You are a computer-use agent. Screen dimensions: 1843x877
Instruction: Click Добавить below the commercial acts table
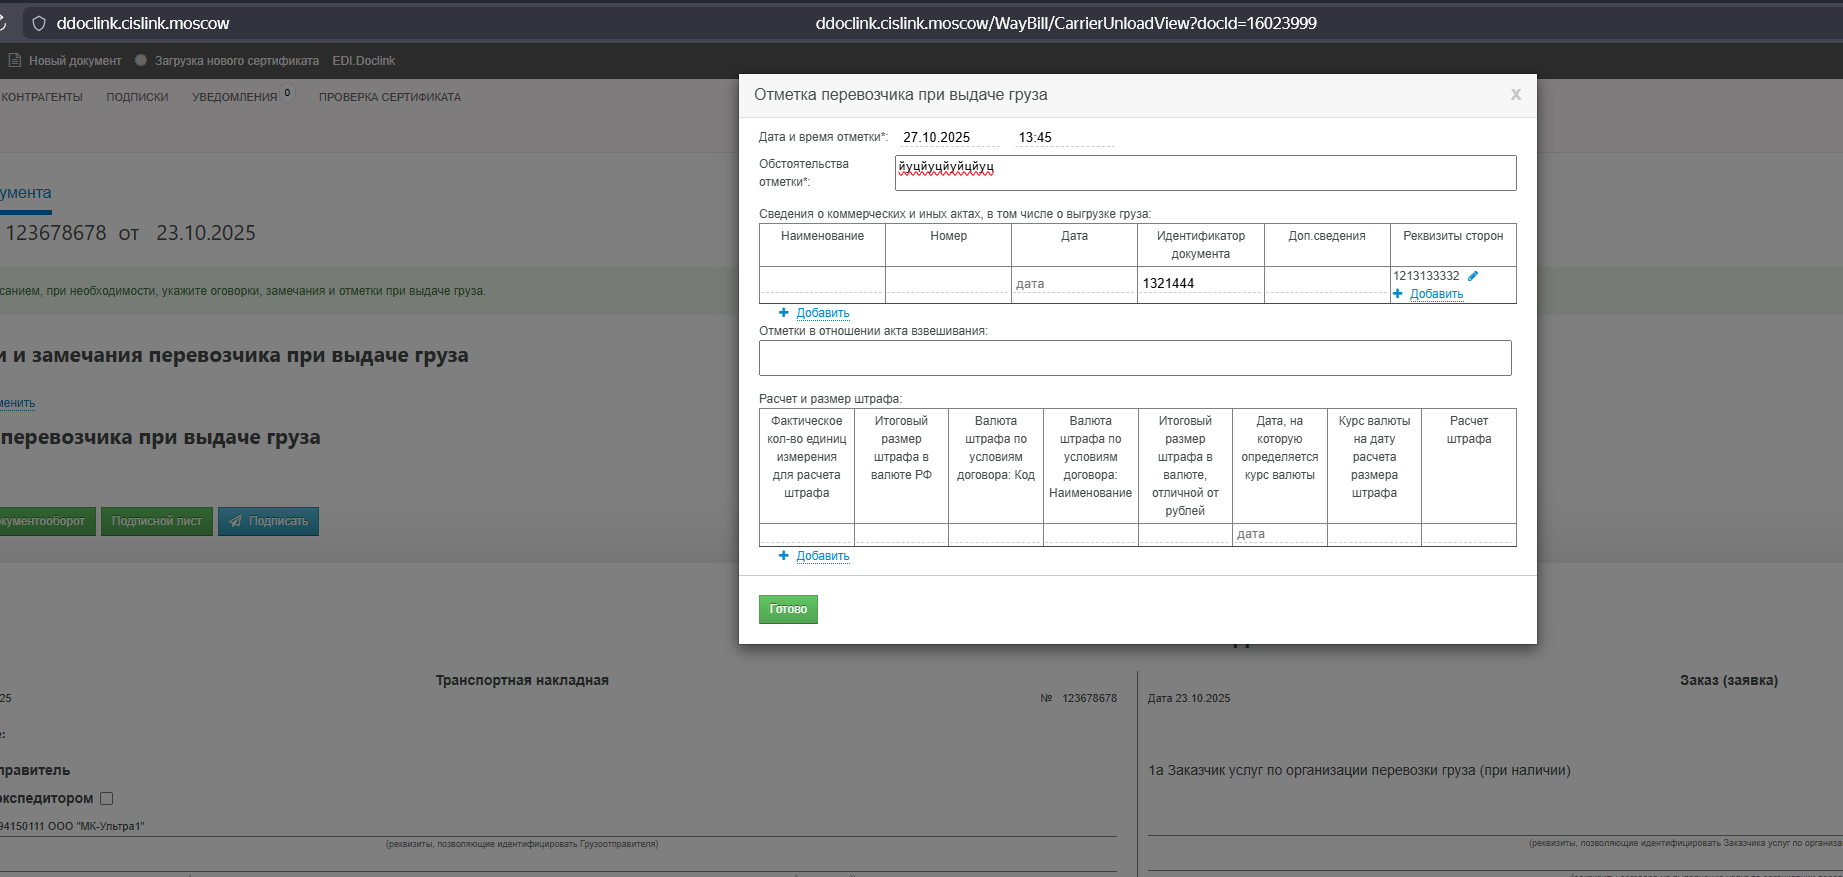click(x=822, y=313)
